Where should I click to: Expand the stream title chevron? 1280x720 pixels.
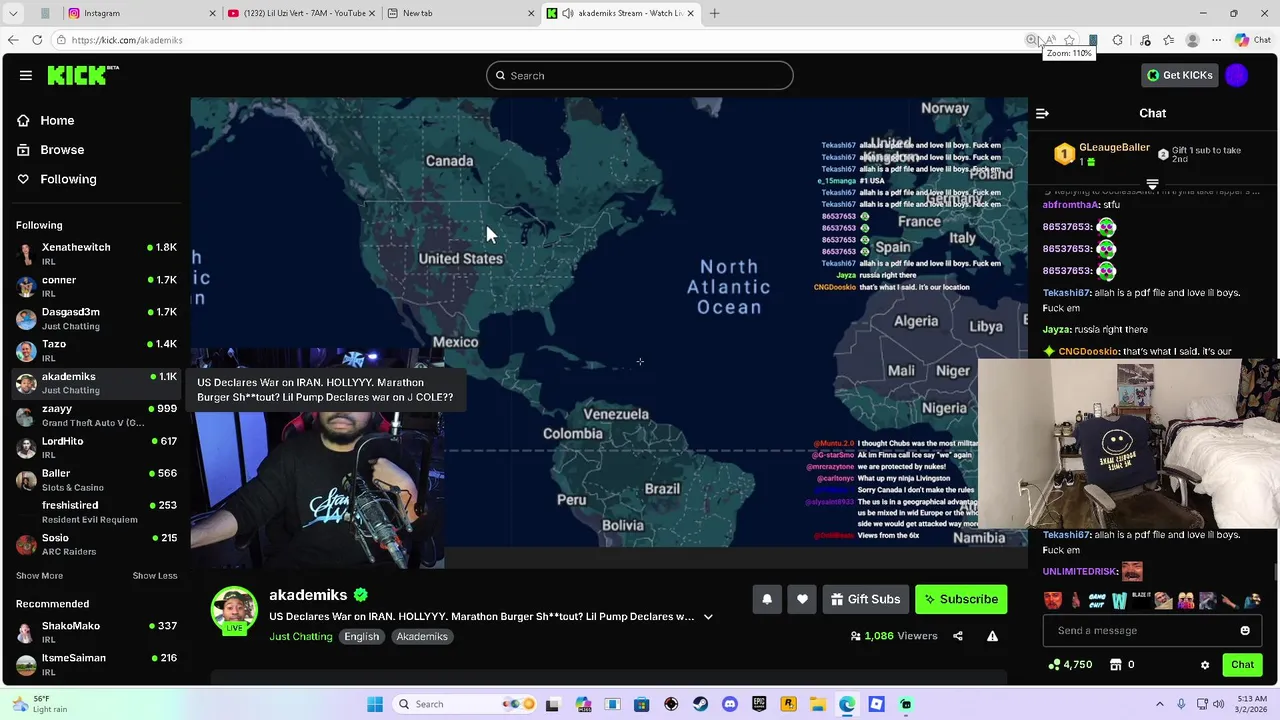coord(708,617)
